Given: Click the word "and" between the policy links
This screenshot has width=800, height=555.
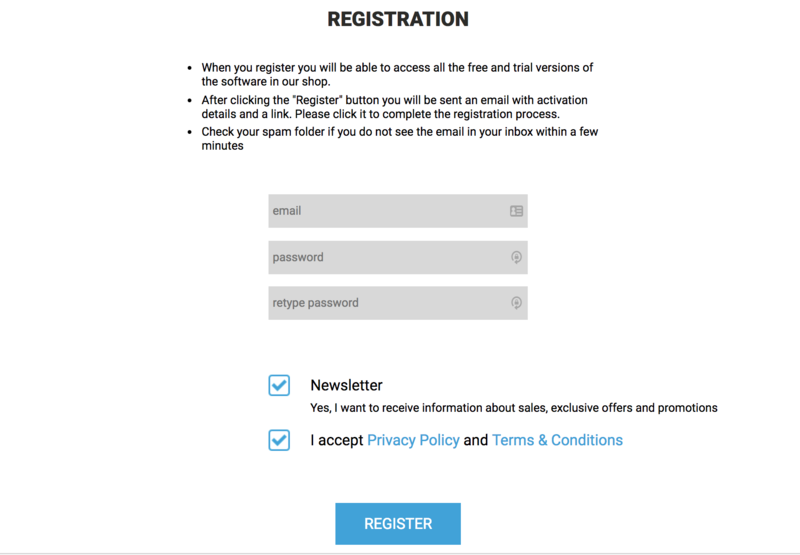Looking at the screenshot, I should 476,440.
